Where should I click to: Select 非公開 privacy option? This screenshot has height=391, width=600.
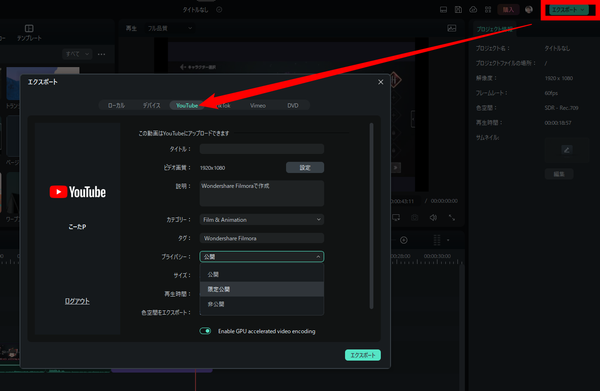[x=262, y=304]
